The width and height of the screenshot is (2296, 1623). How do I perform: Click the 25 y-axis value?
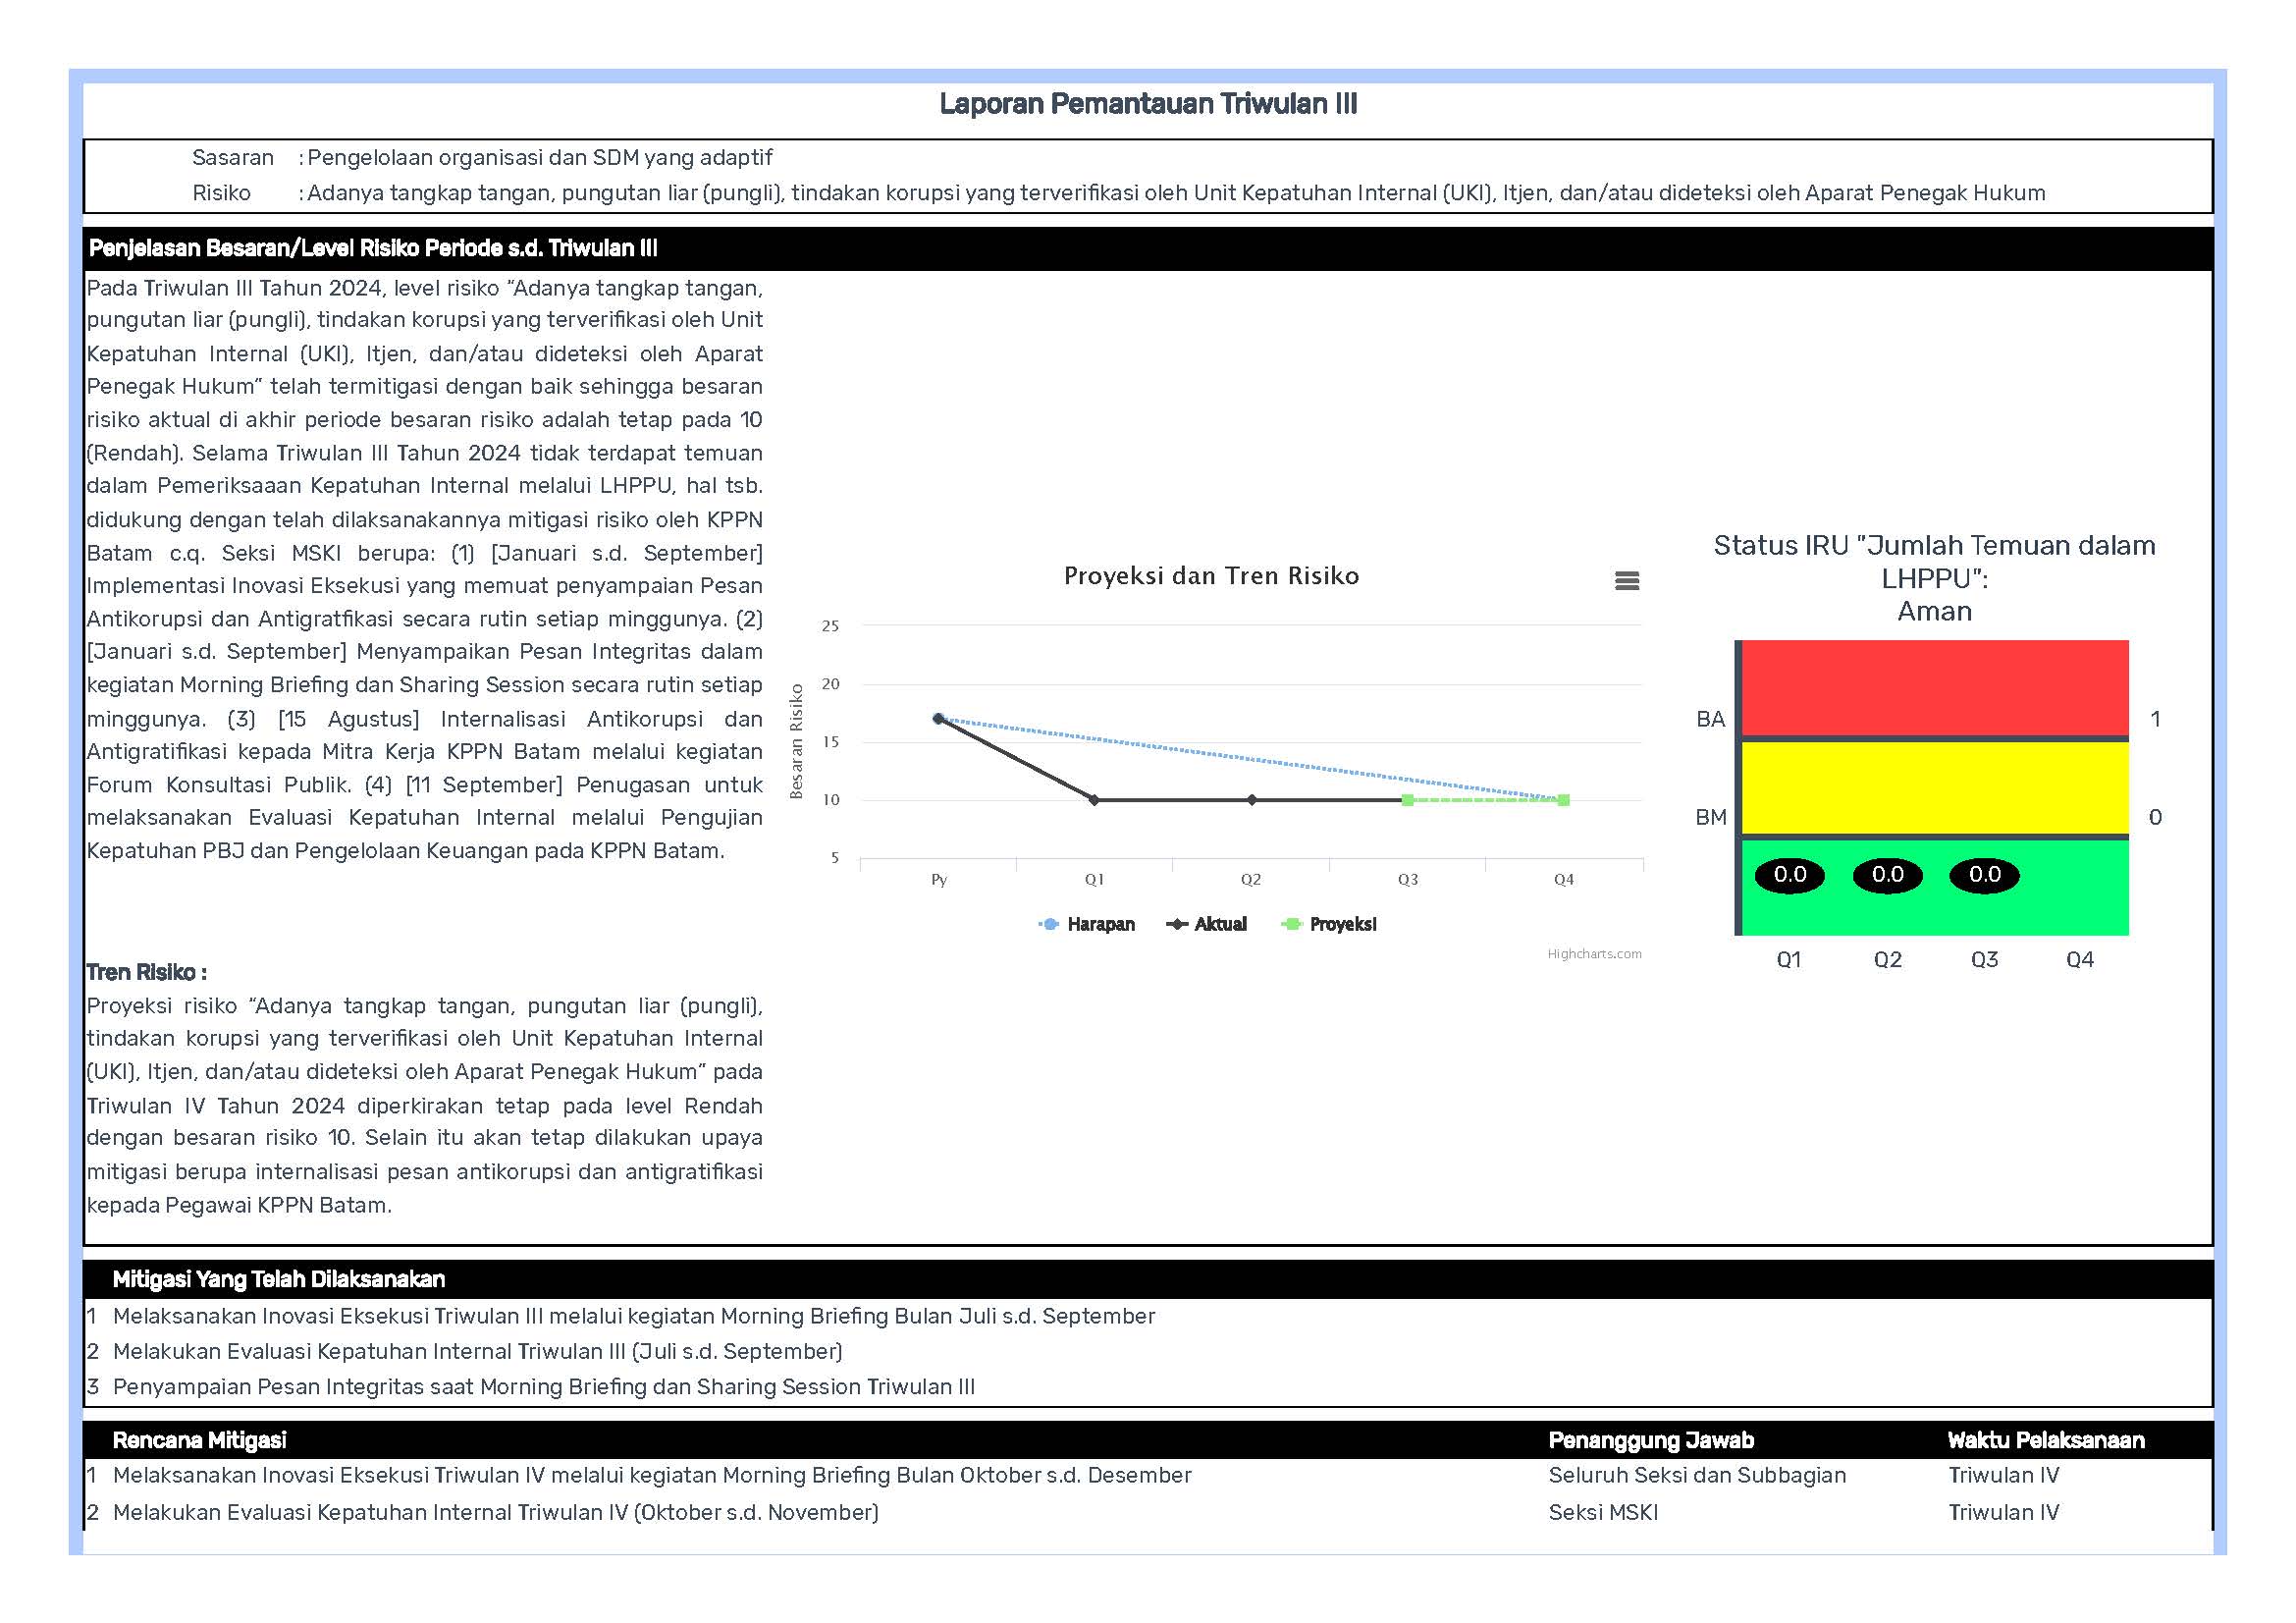(830, 626)
